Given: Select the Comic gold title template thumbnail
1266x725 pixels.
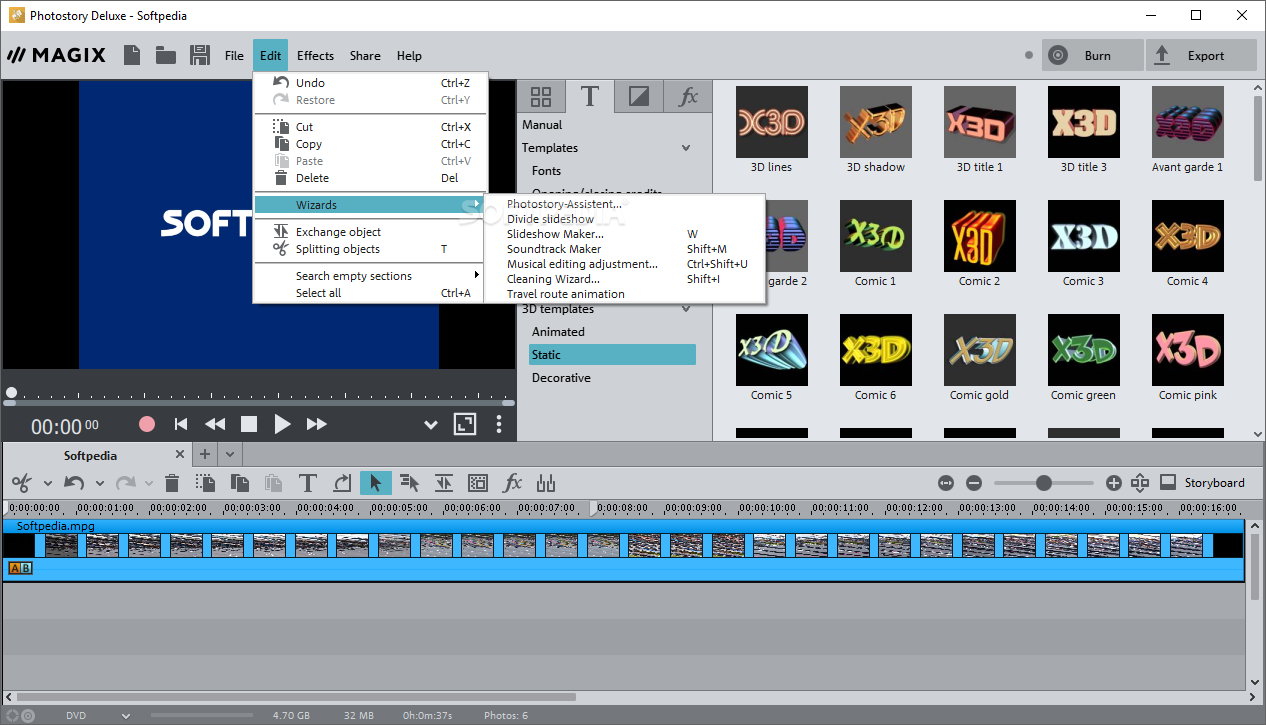Looking at the screenshot, I should coord(979,350).
